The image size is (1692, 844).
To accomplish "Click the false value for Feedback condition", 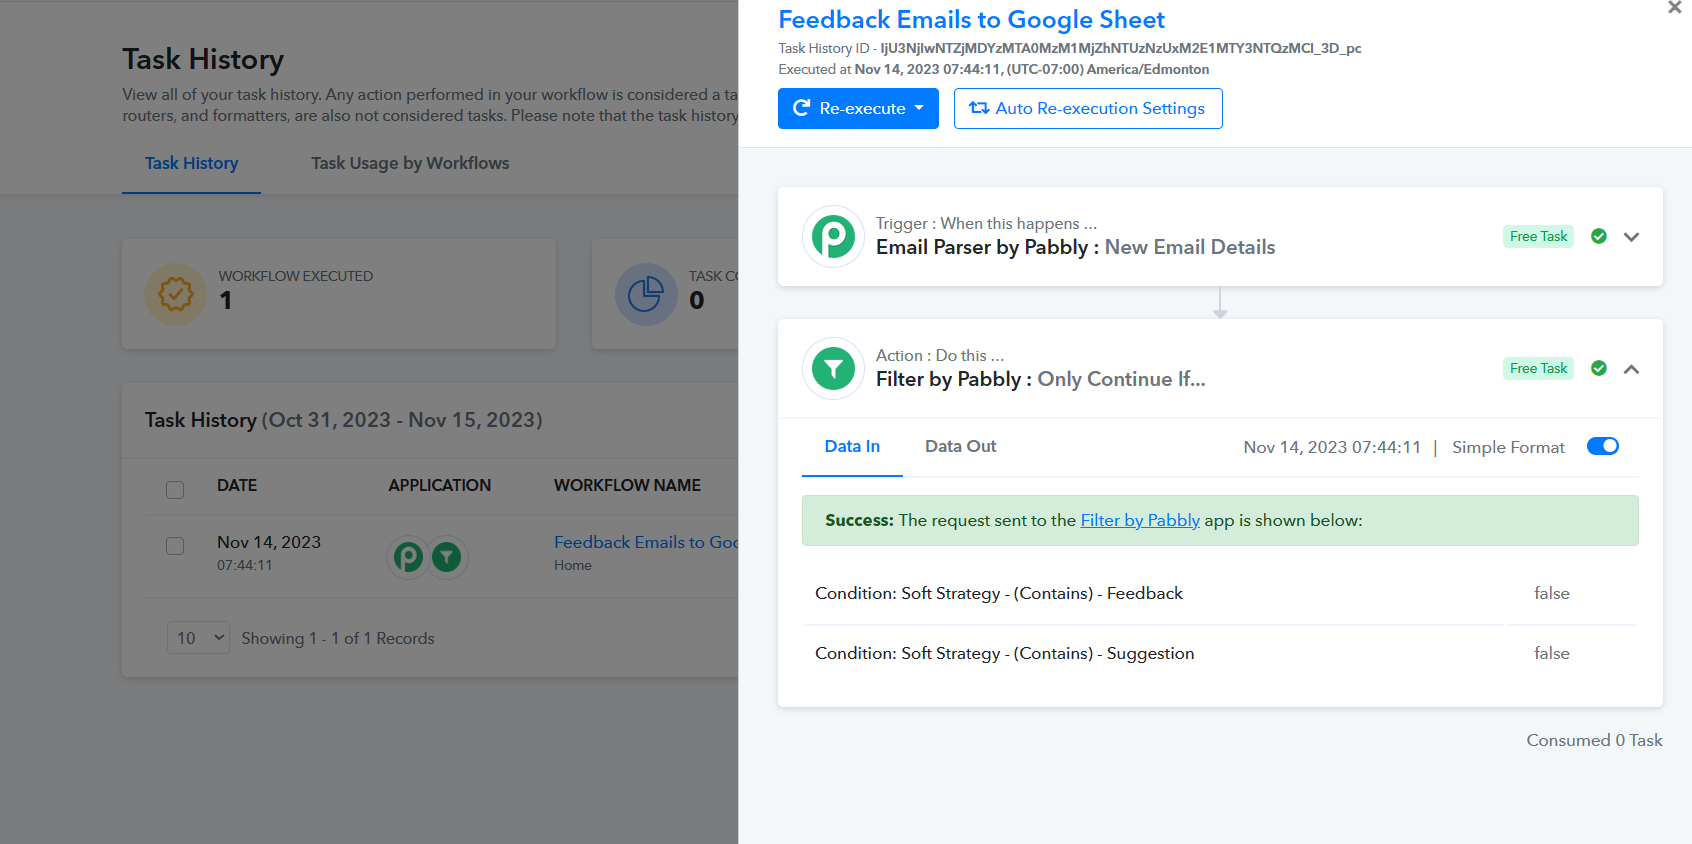I will click(x=1552, y=593).
